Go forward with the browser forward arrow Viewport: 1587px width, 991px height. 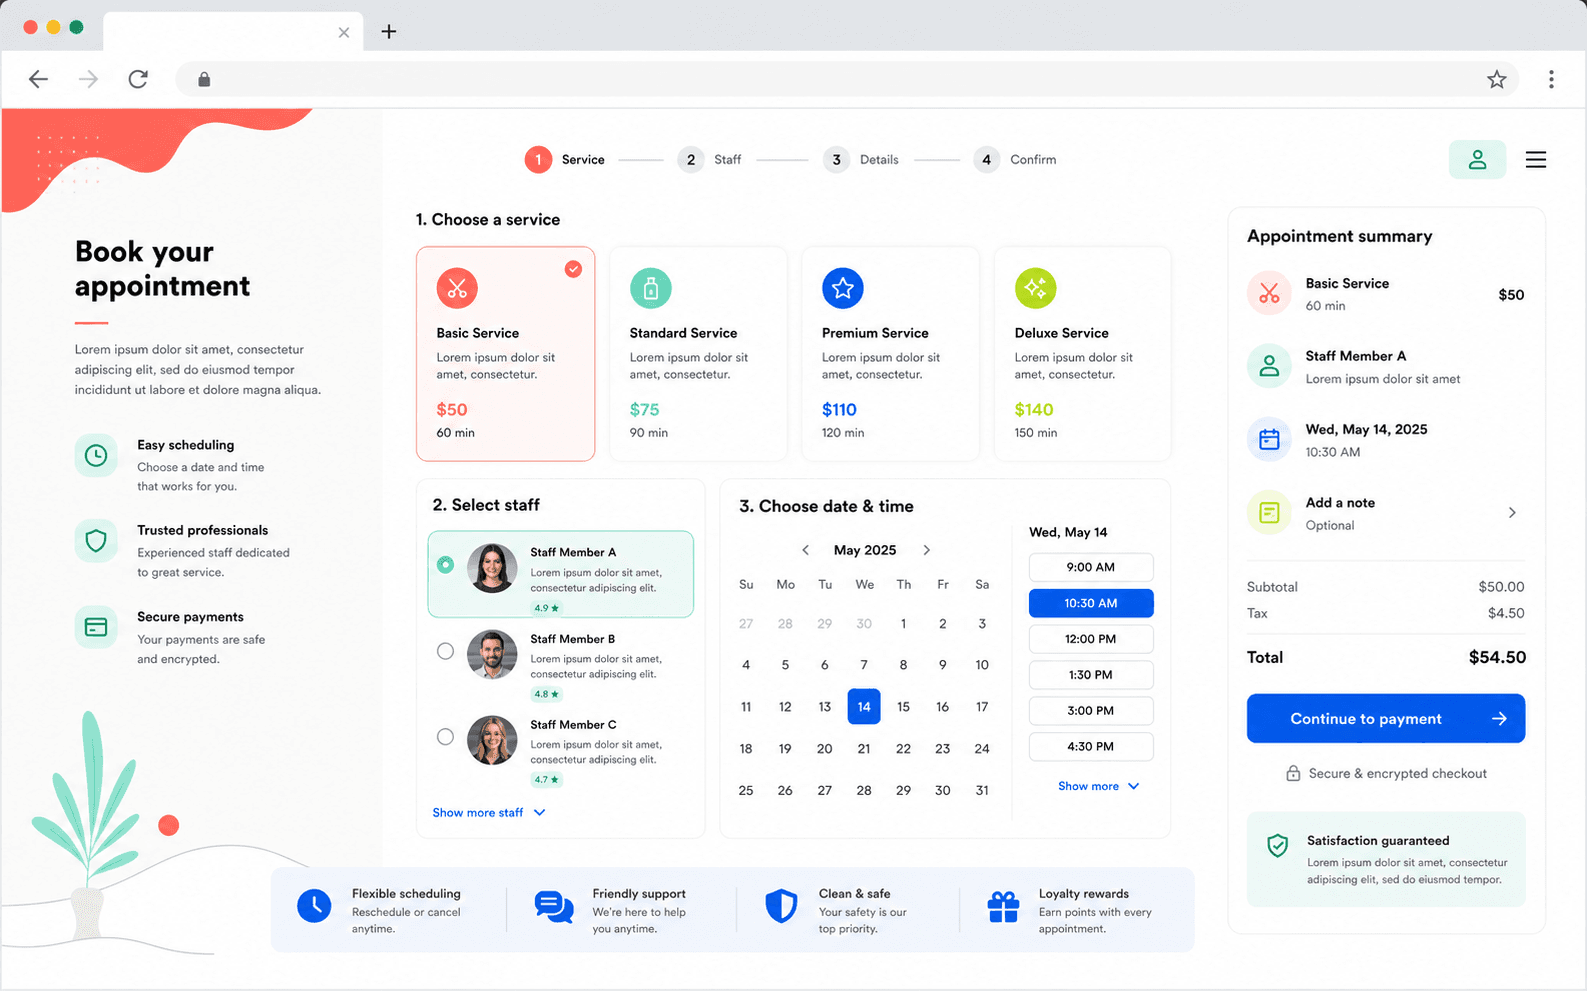click(x=88, y=79)
